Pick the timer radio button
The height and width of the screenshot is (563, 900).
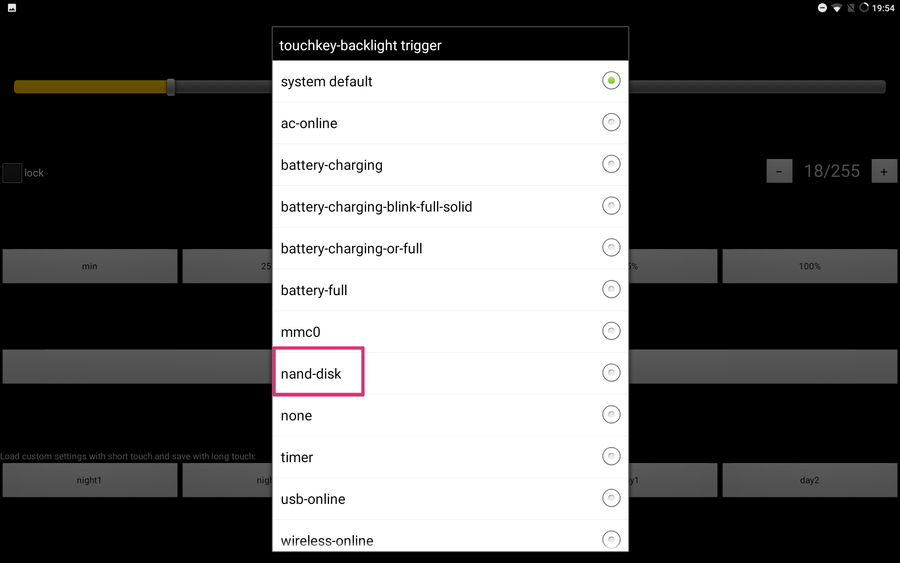point(611,457)
